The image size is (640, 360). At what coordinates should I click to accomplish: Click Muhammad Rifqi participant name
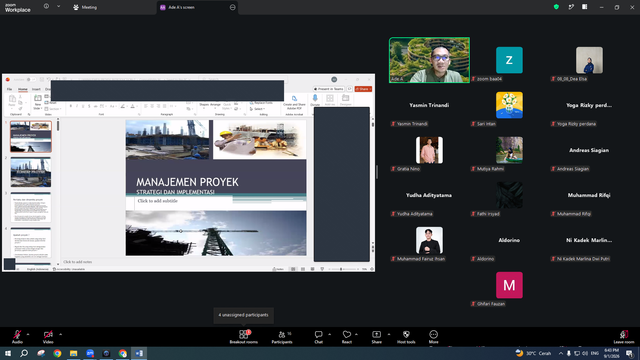(x=589, y=195)
